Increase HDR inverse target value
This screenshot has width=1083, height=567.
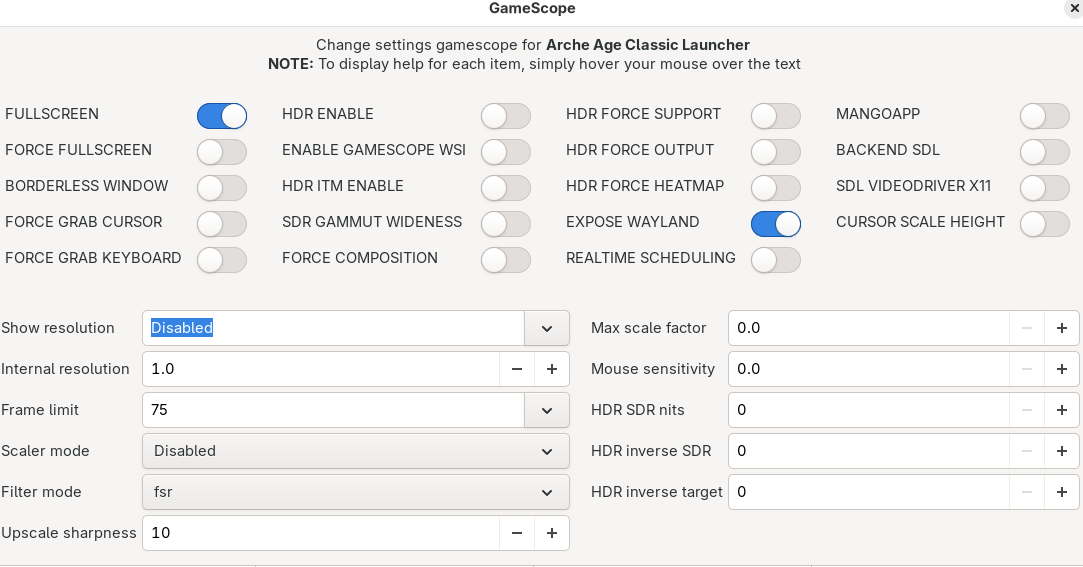click(x=1061, y=492)
